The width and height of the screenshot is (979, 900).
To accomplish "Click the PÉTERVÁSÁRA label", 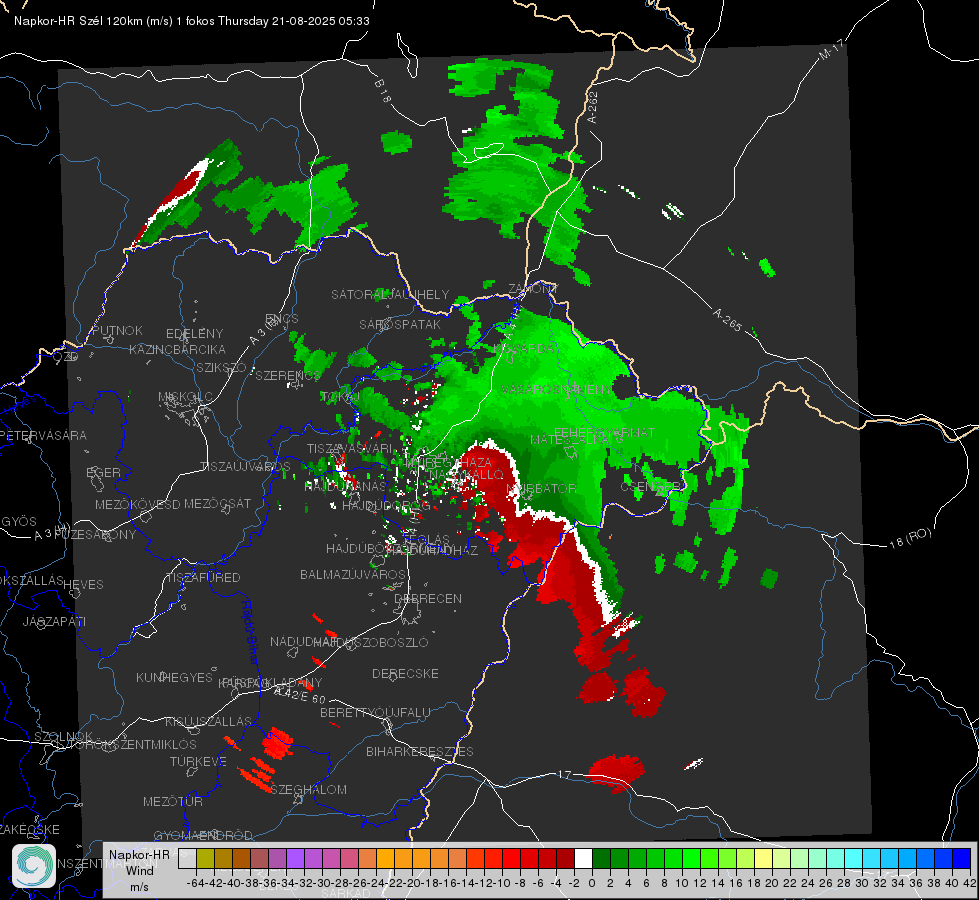I will tap(43, 435).
